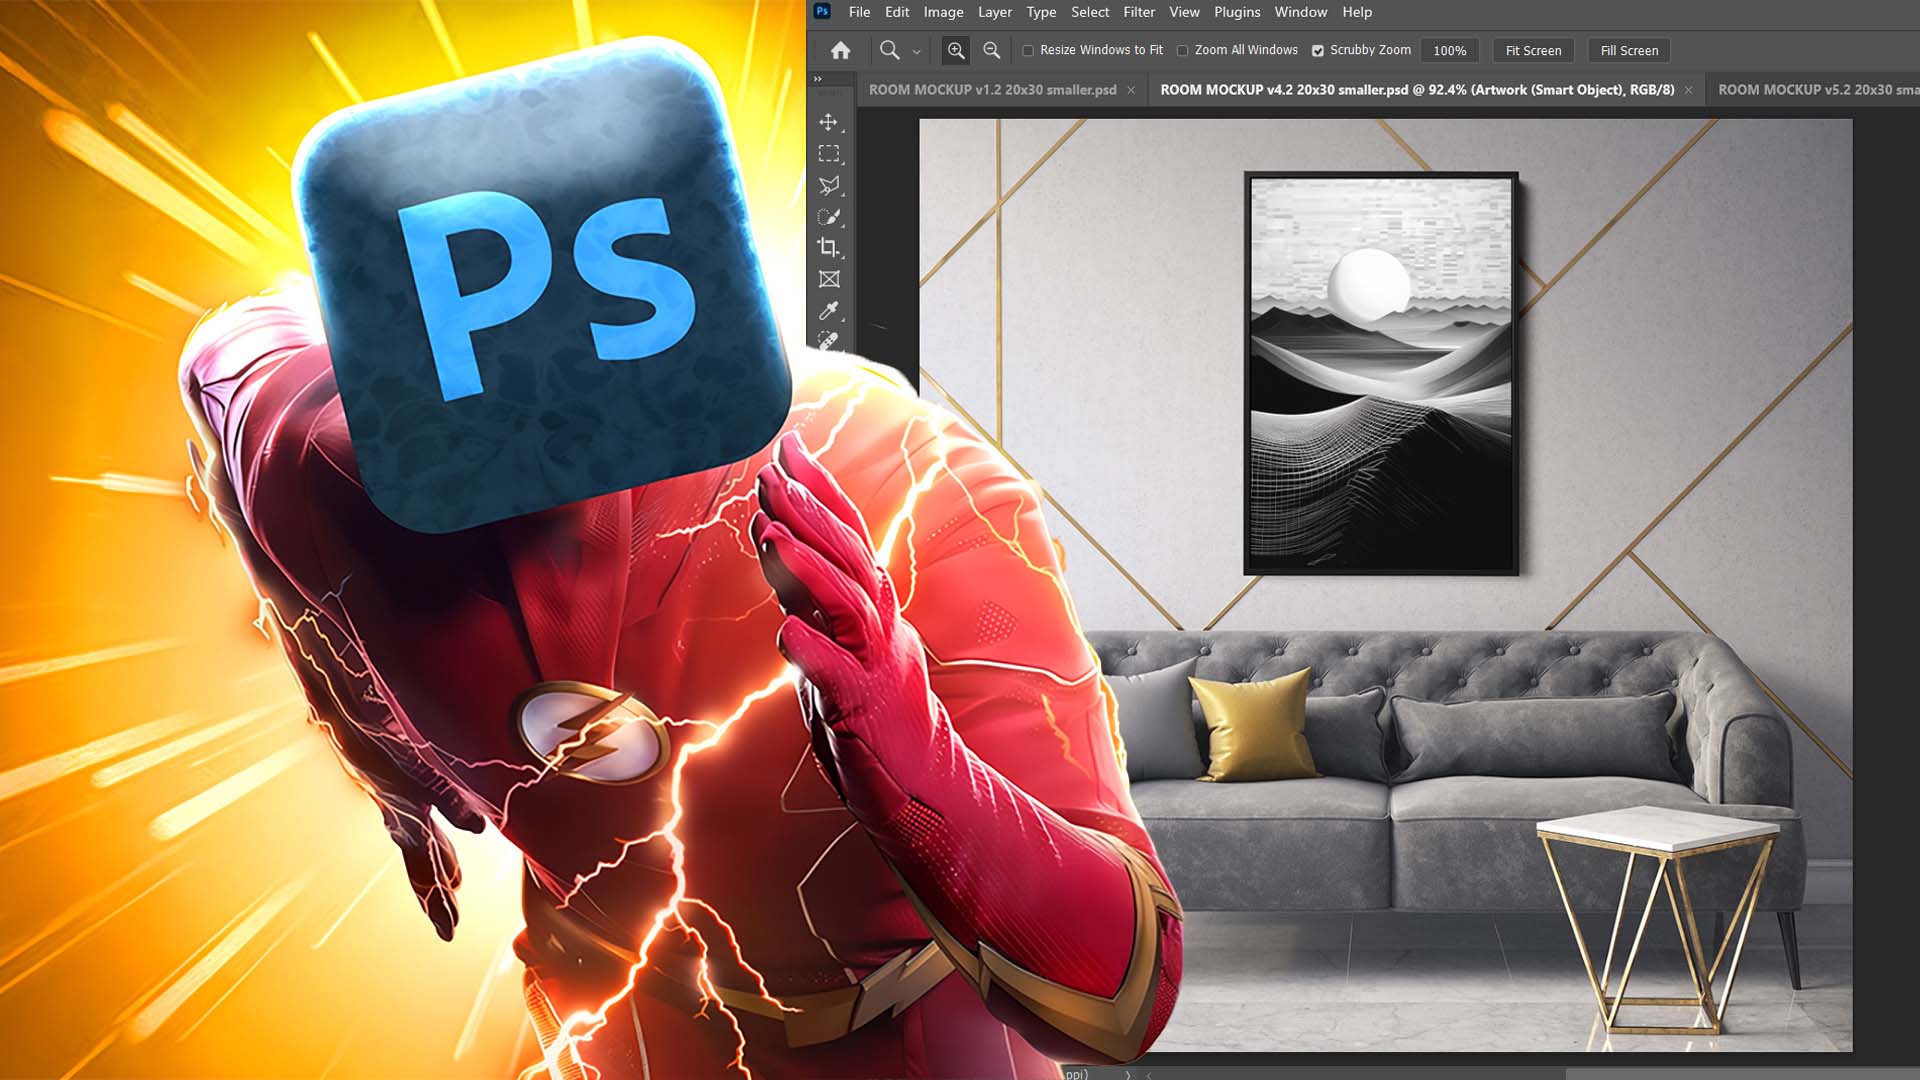This screenshot has height=1080, width=1920.
Task: Select the Object Selection tool
Action: click(x=828, y=215)
